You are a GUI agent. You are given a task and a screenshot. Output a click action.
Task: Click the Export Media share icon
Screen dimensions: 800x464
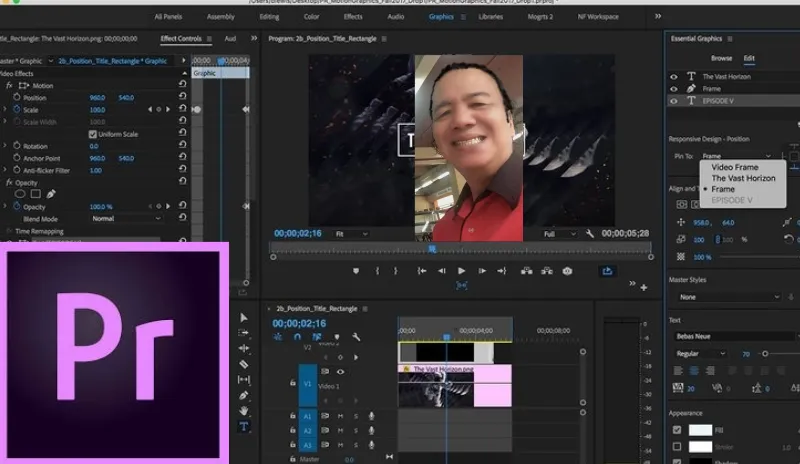point(607,271)
